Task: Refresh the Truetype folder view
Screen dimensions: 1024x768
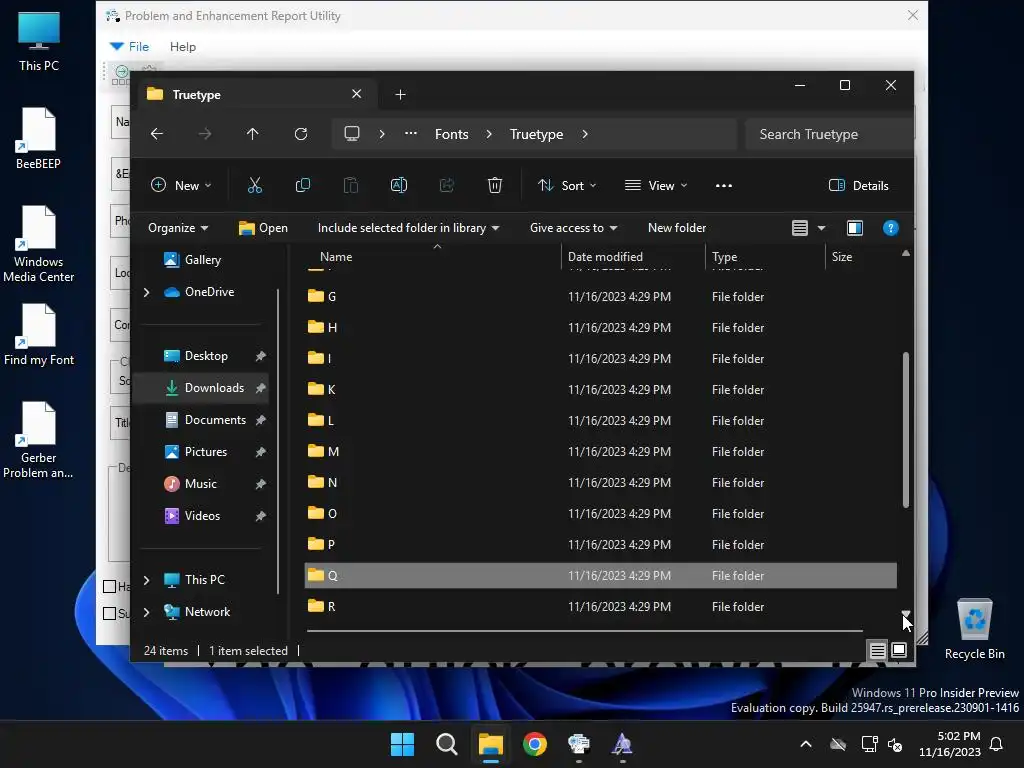Action: (x=300, y=134)
